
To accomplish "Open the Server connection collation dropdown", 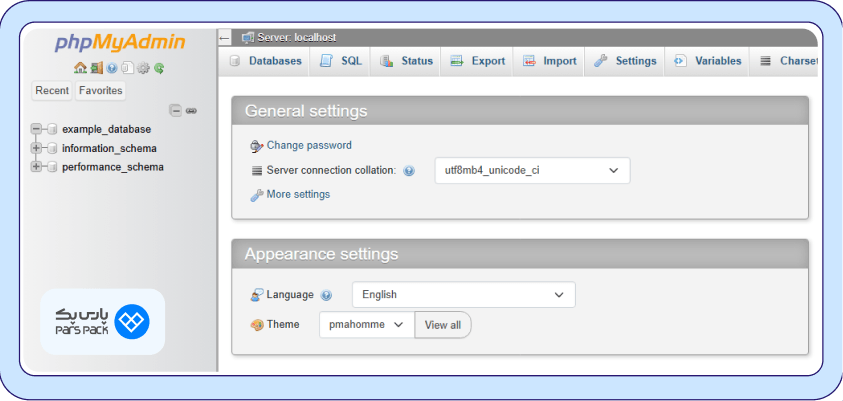I will pos(532,170).
